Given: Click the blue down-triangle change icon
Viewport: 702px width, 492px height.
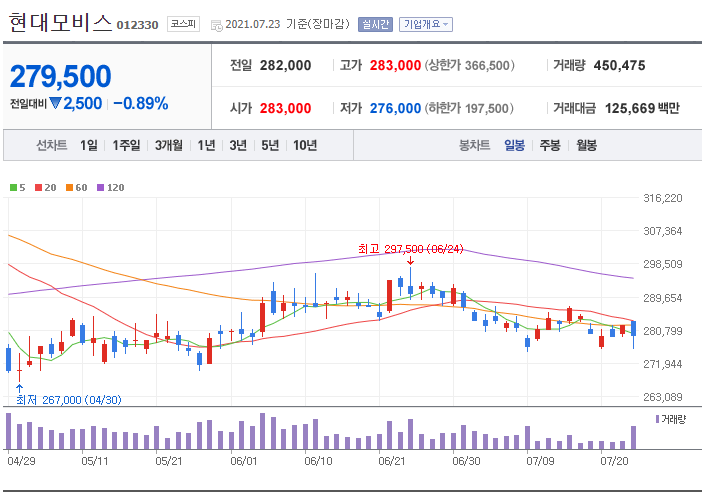Looking at the screenshot, I should (x=55, y=103).
